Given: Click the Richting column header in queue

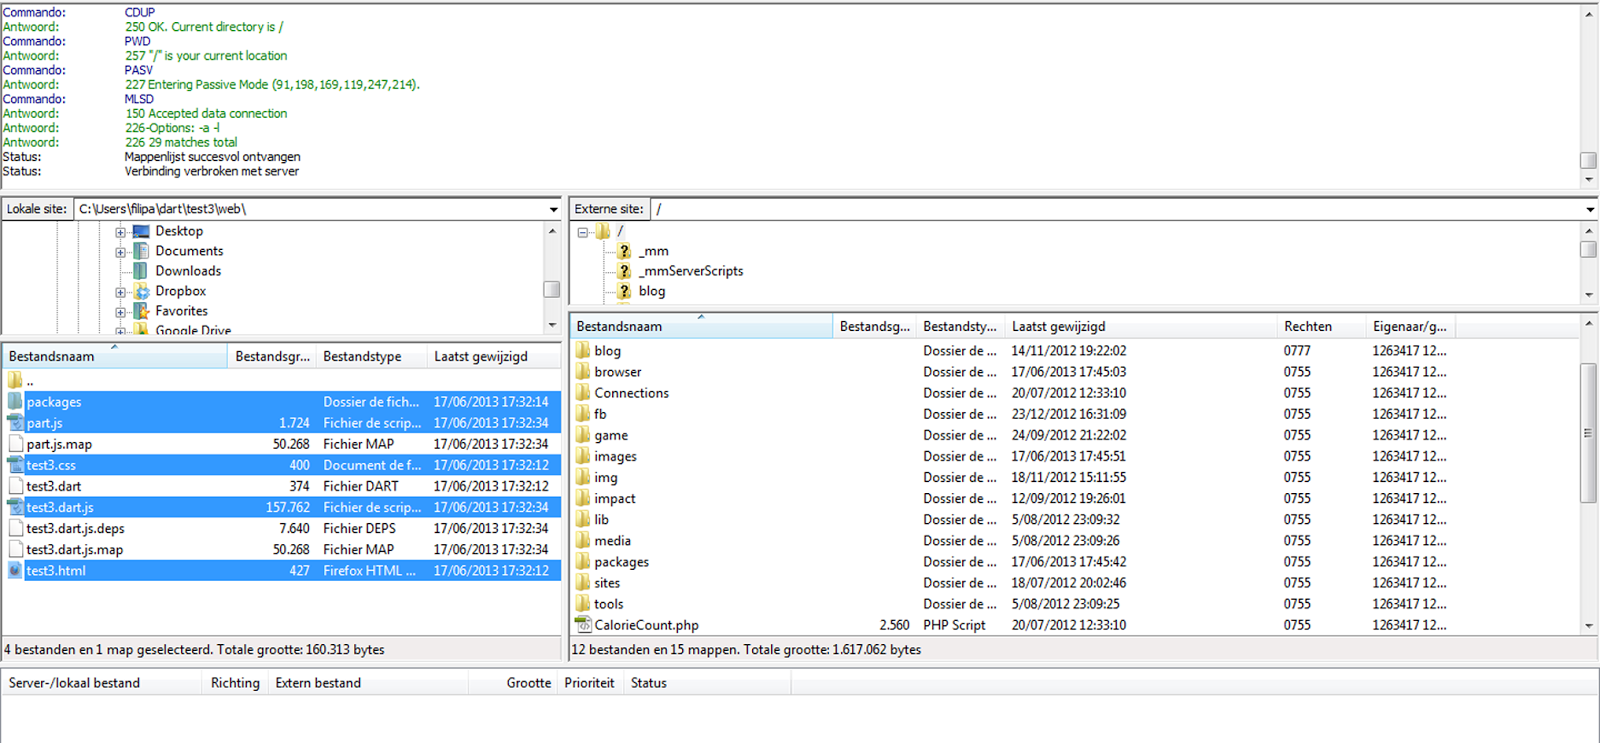Looking at the screenshot, I should coord(235,683).
